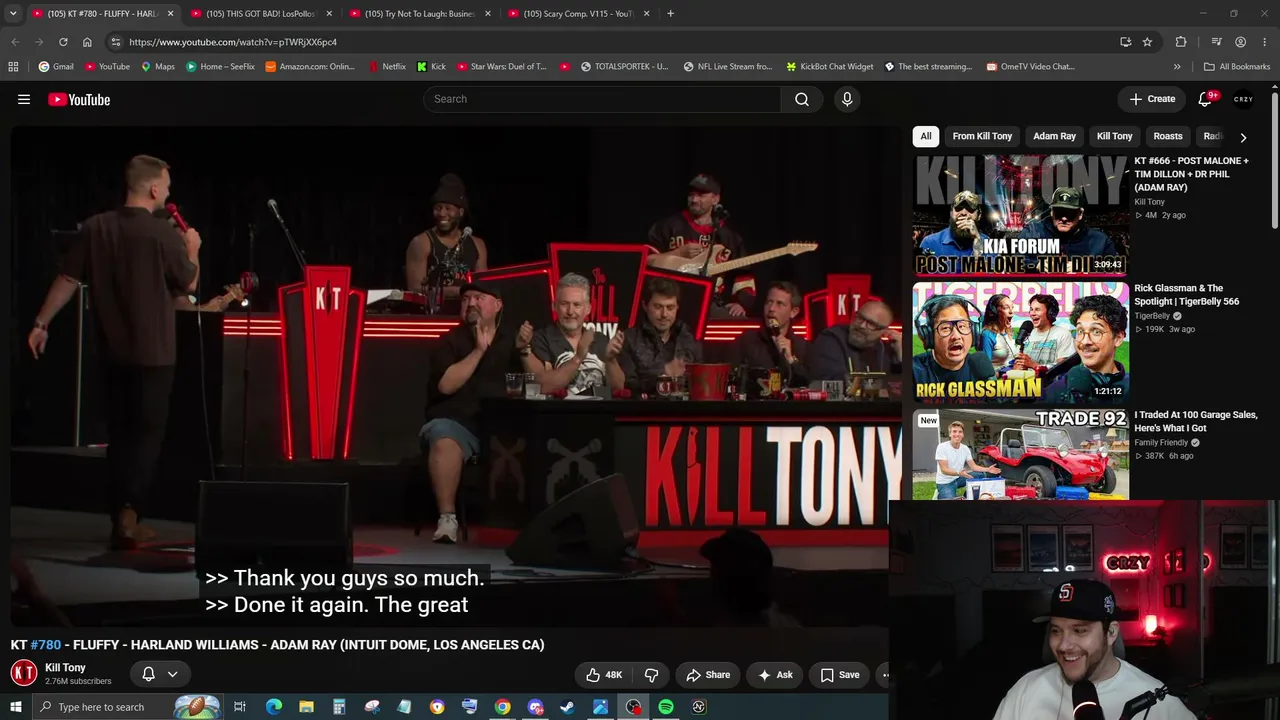Open the Kill Tony channel name link

[x=65, y=667]
